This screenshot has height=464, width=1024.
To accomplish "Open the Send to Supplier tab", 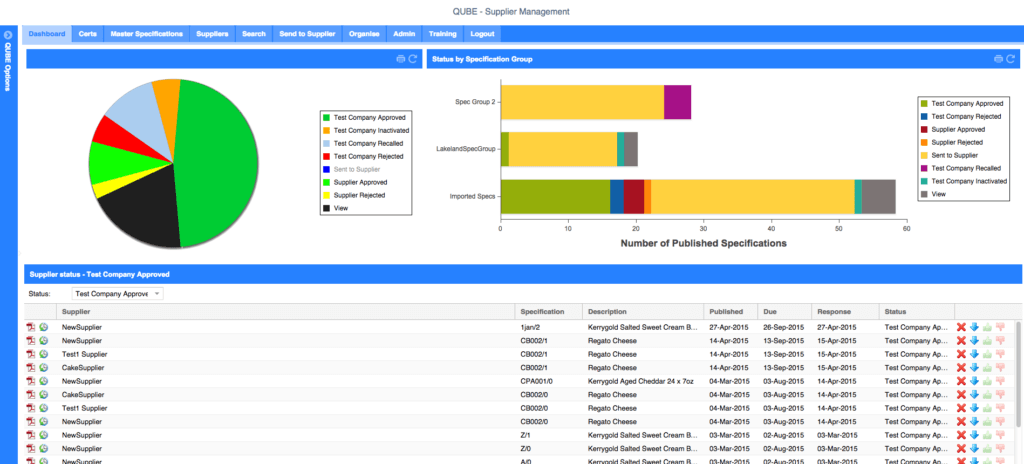I will pos(307,34).
